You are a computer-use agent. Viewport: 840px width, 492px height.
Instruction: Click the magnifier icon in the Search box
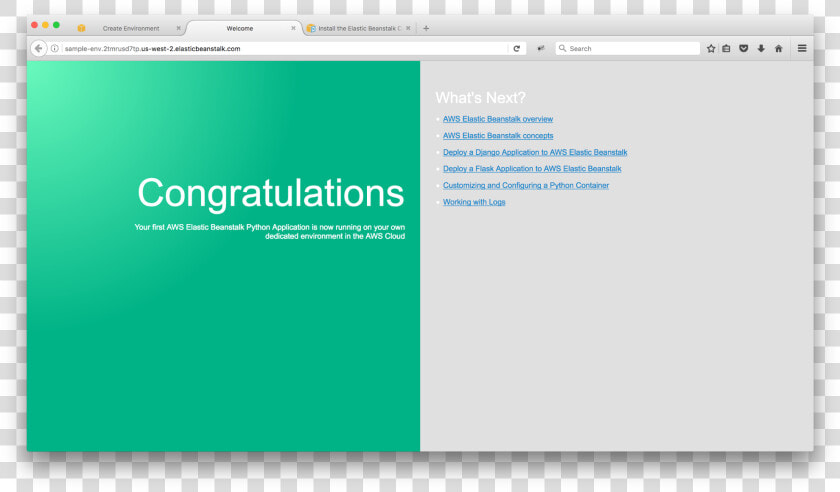pyautogui.click(x=562, y=48)
